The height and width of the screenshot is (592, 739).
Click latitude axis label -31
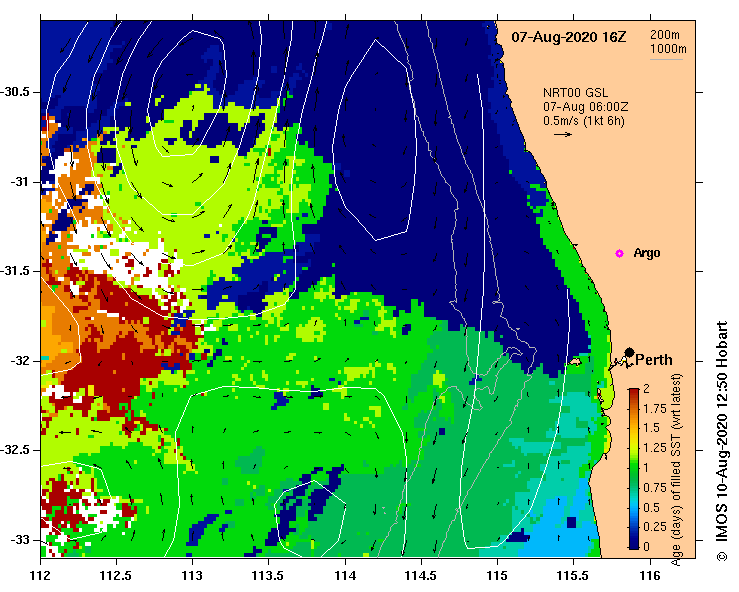19,181
